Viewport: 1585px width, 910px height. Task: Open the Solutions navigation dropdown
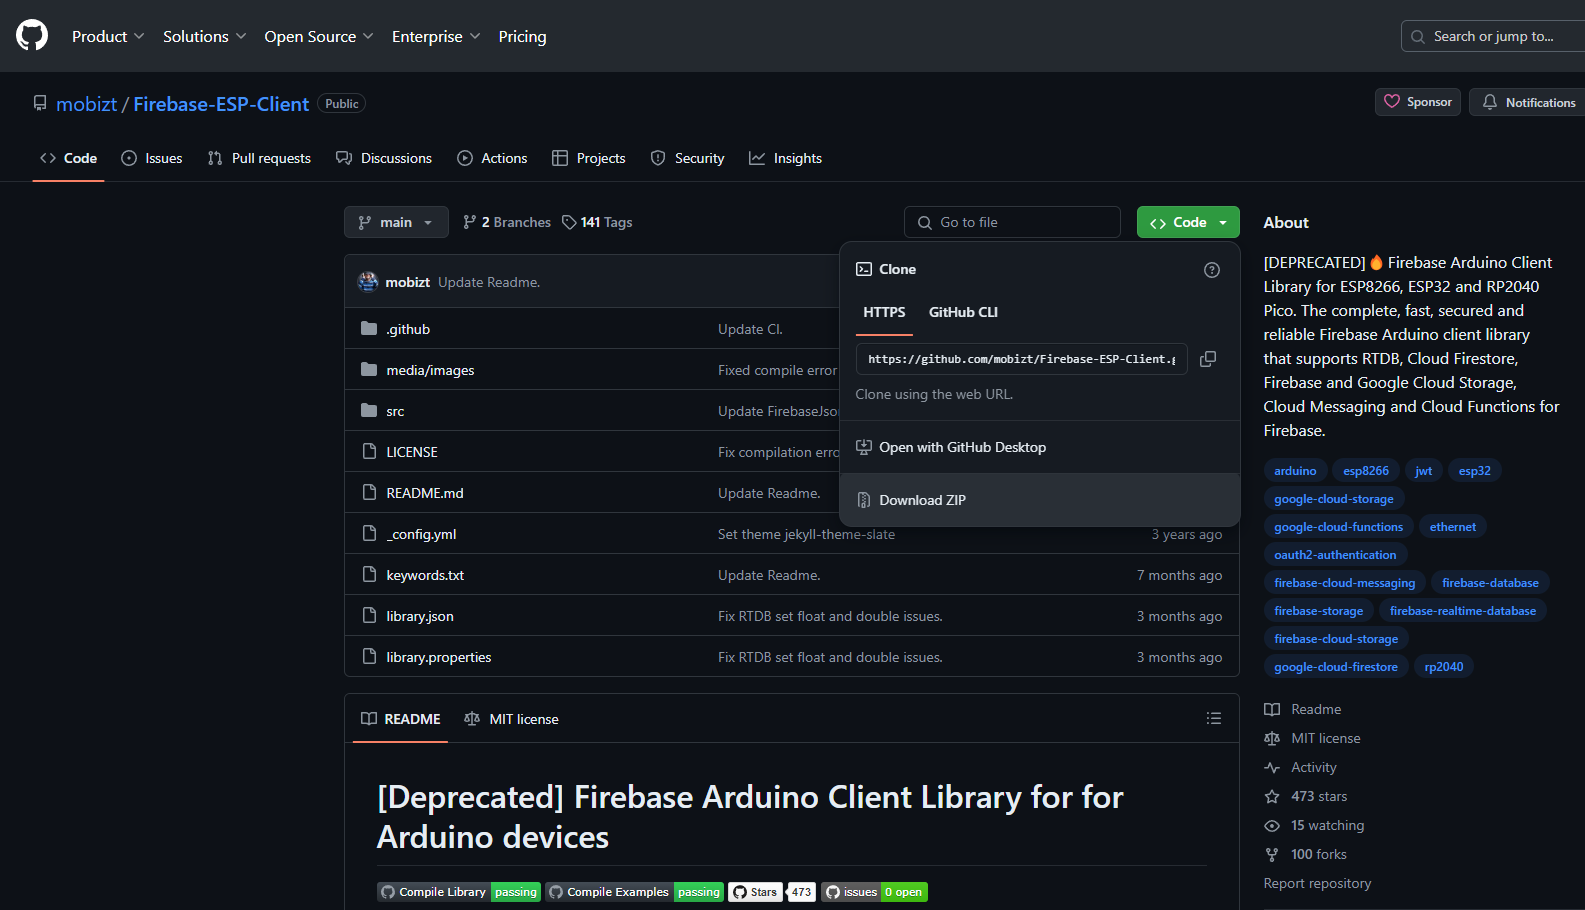point(204,36)
